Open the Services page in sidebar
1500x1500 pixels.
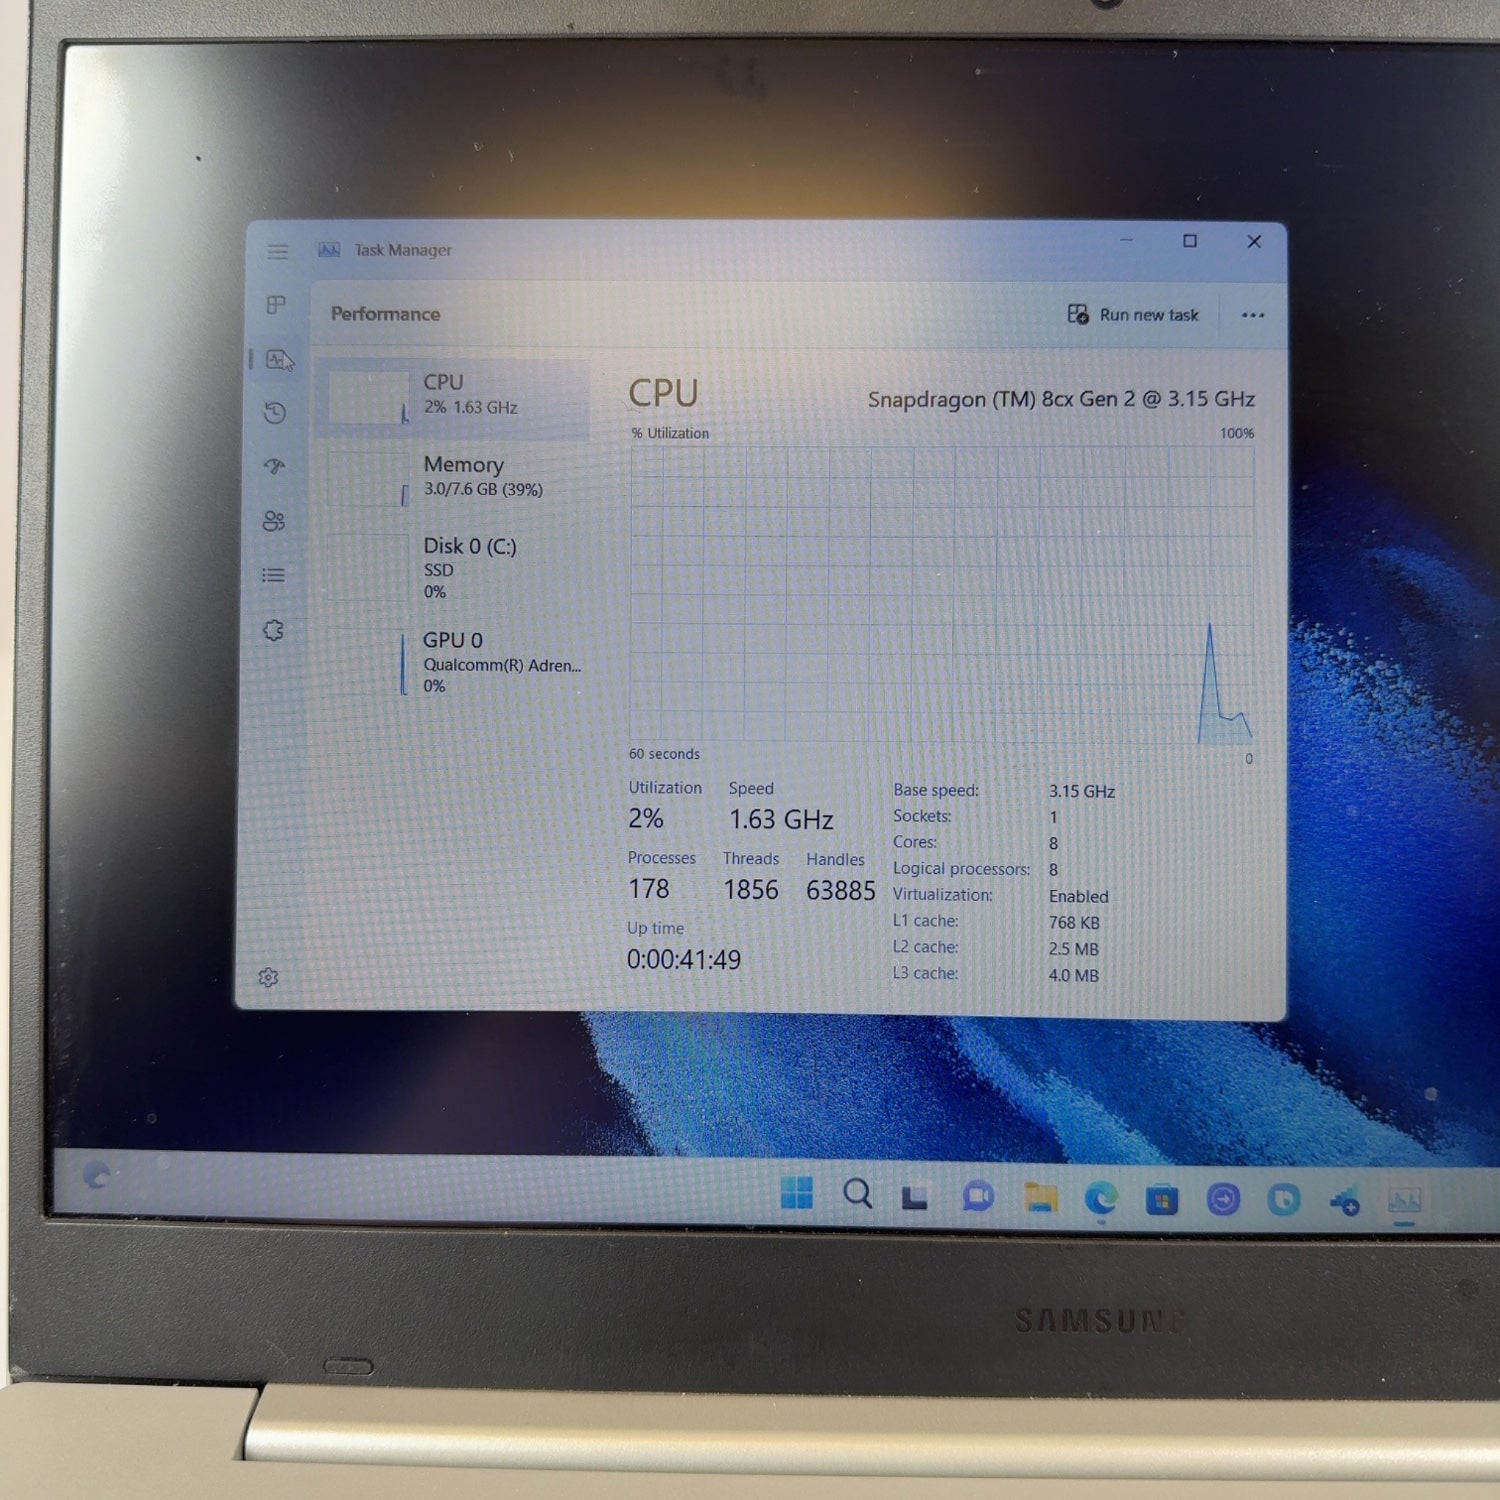point(273,630)
